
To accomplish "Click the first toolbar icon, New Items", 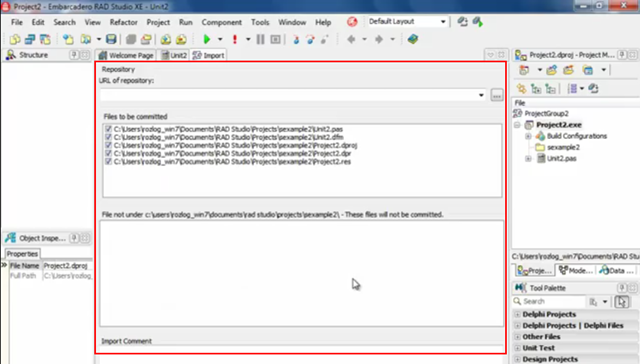I will 15,39.
